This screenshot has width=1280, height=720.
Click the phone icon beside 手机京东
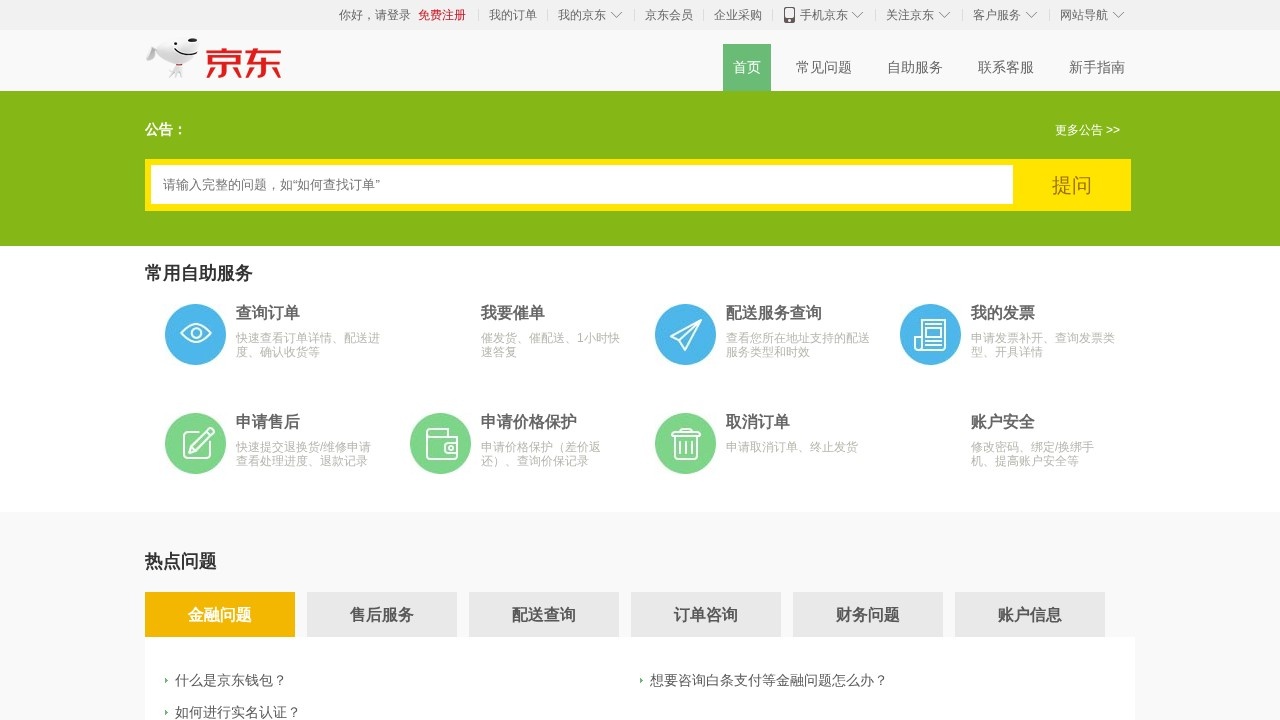click(x=789, y=15)
